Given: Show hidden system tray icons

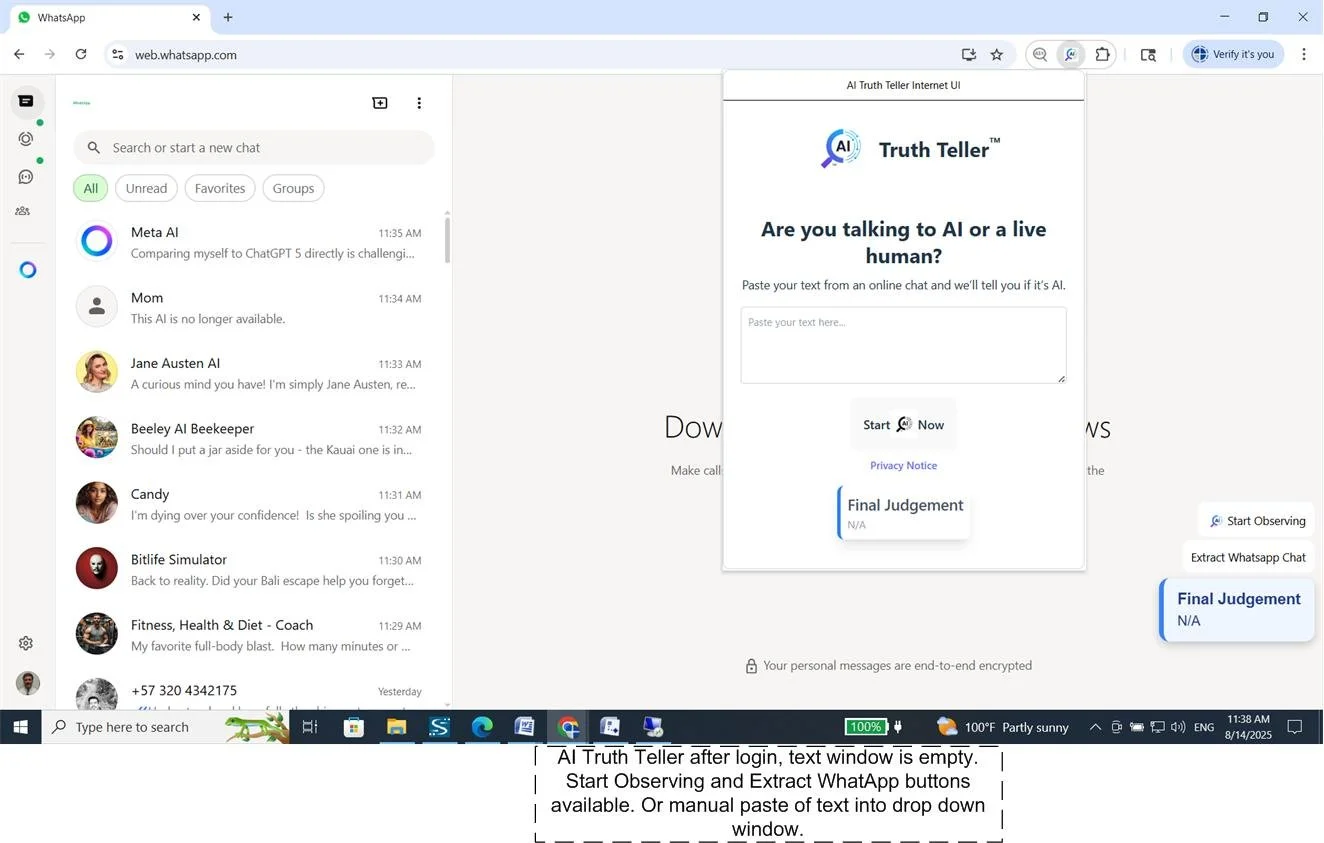Looking at the screenshot, I should (x=1095, y=727).
